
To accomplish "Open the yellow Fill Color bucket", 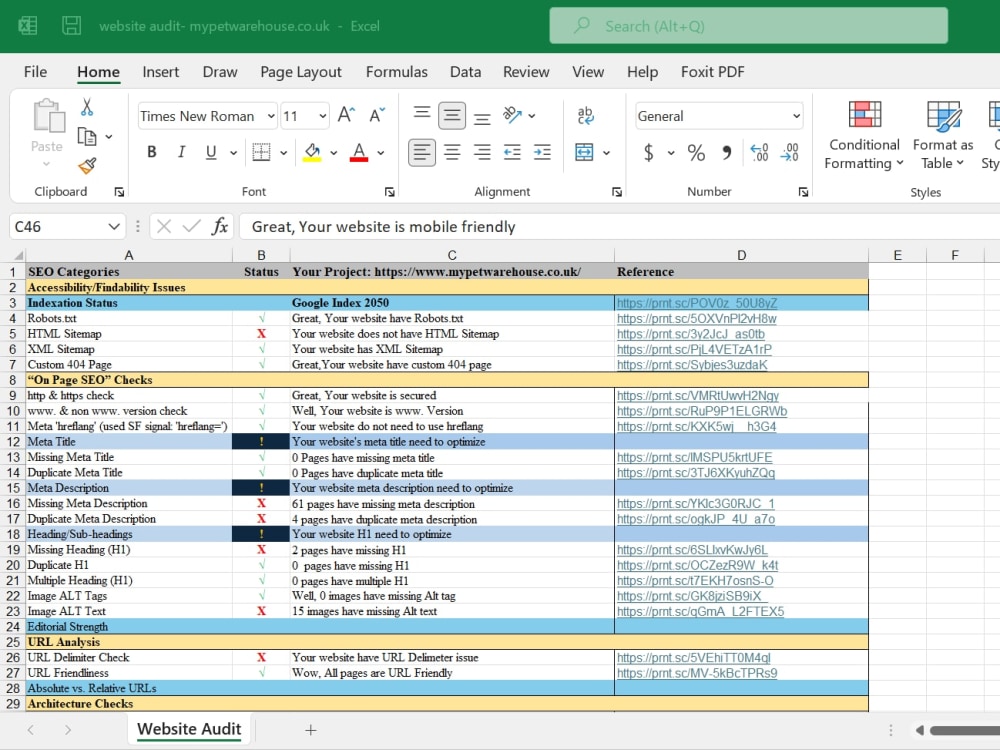I will click(312, 152).
